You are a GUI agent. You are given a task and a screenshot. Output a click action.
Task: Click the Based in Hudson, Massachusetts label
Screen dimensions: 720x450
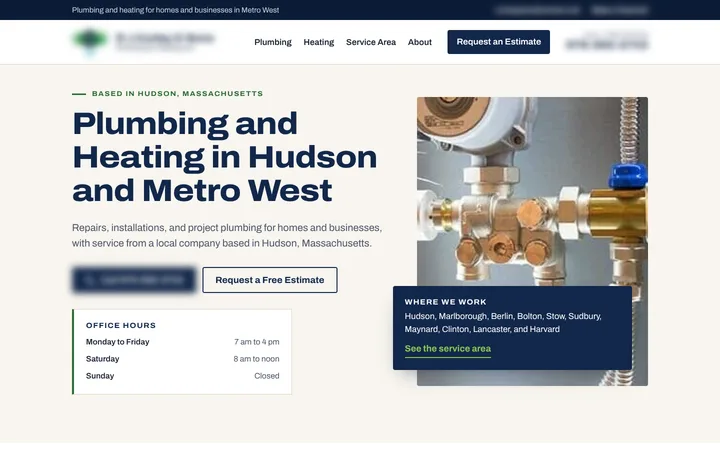(177, 94)
